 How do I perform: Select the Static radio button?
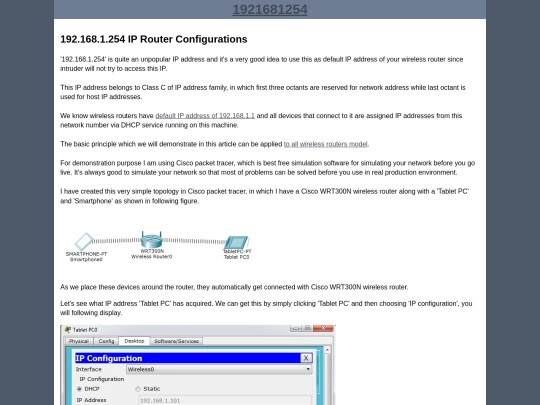[138, 389]
